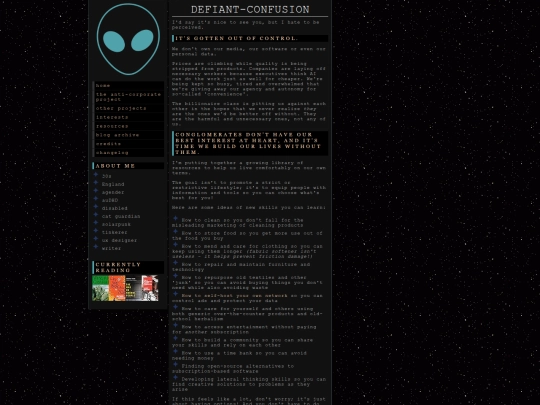This screenshot has height=405, width=540.
Task: Click the 'IT'S GOTTEN OUT OF CONTROL.' heading
Action: [x=250, y=38]
